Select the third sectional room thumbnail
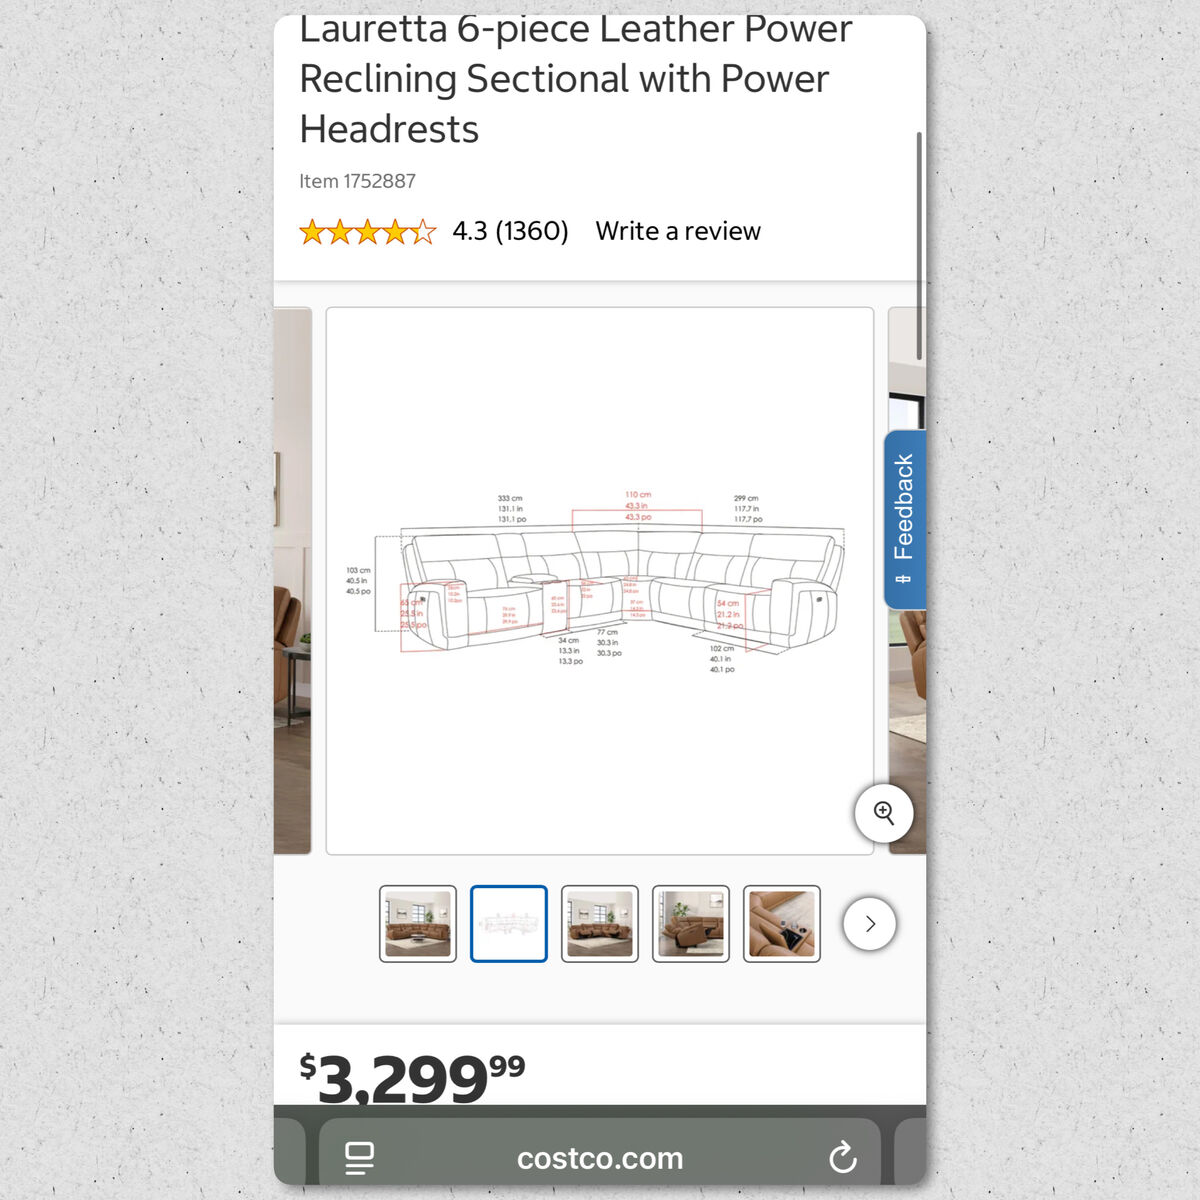The height and width of the screenshot is (1200, 1200). (x=600, y=924)
